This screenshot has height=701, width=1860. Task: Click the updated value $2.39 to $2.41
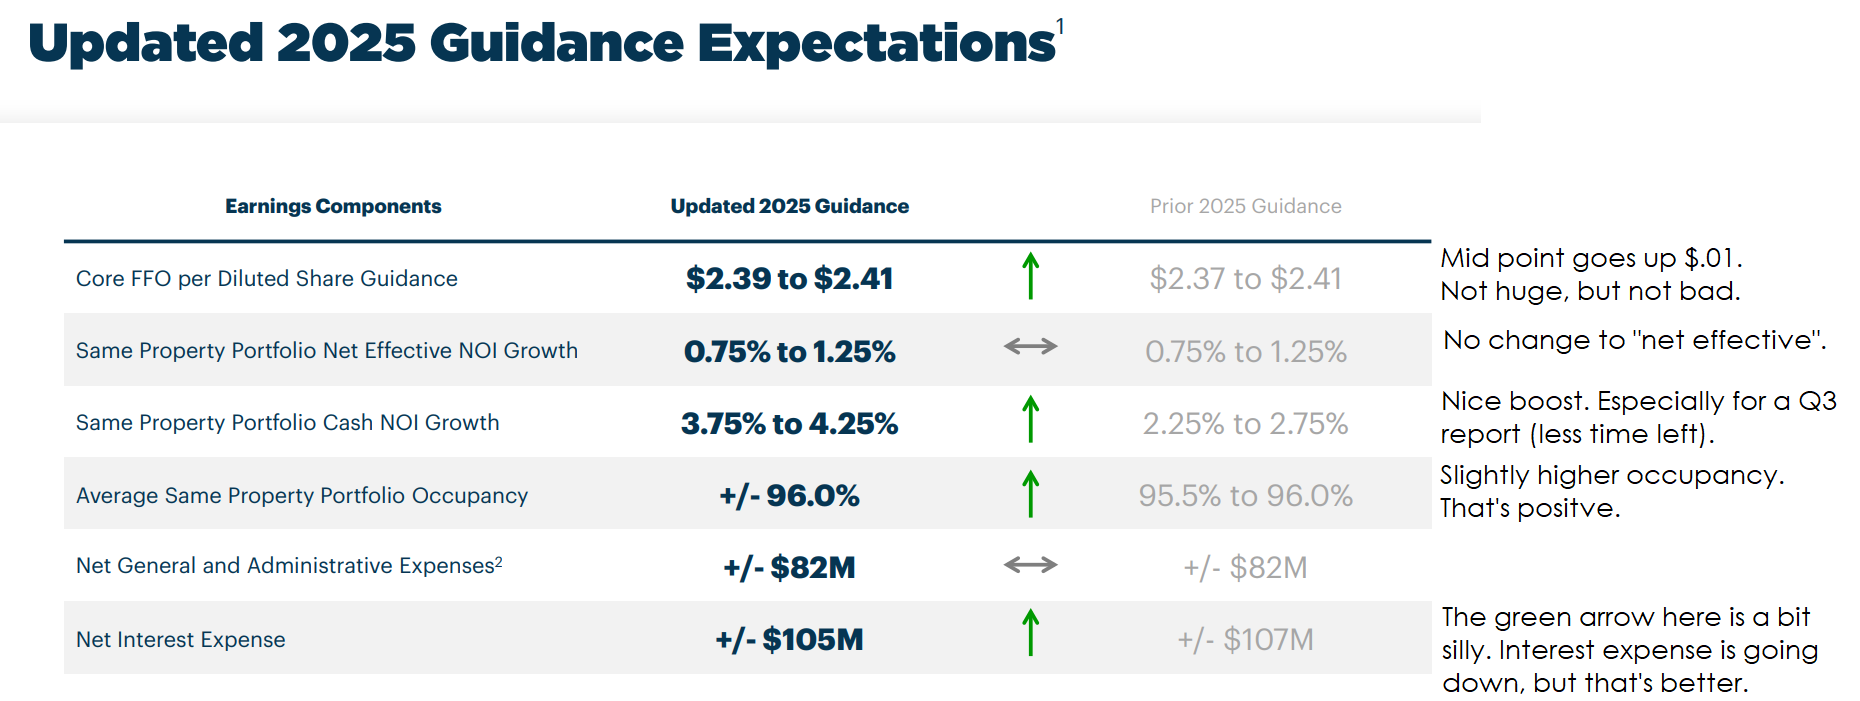click(789, 279)
